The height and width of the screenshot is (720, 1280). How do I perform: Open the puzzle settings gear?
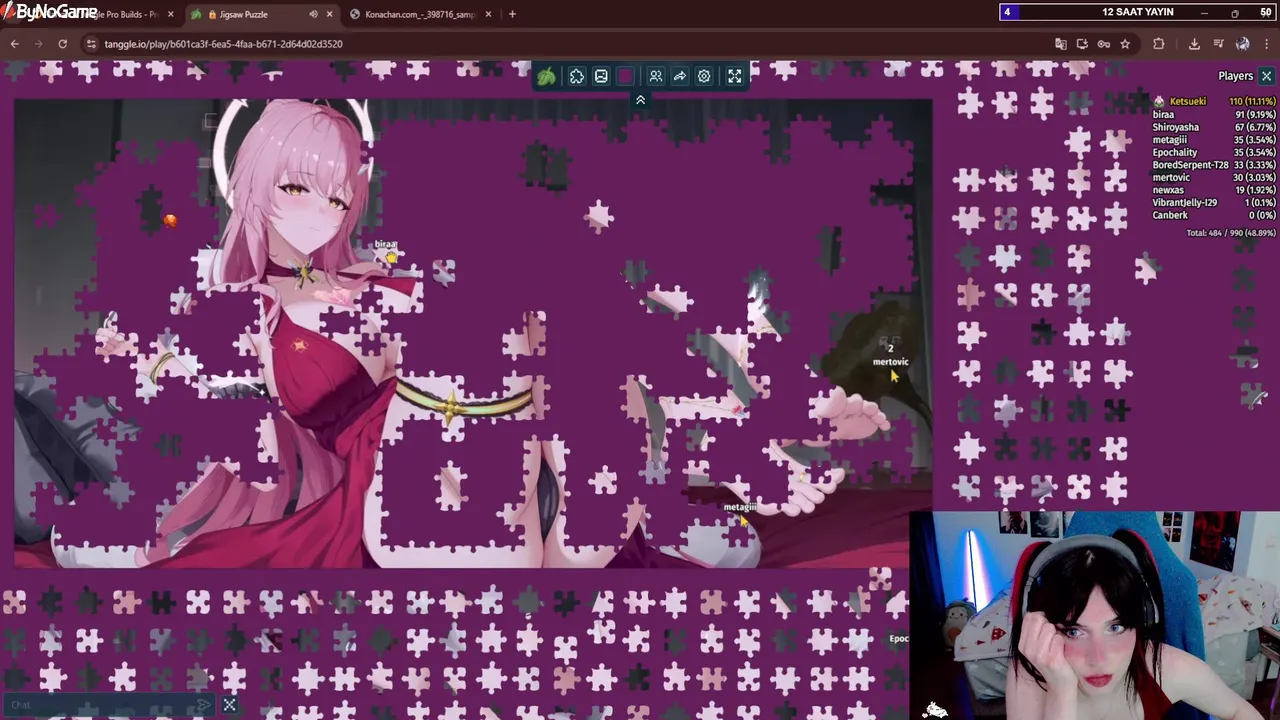704,76
